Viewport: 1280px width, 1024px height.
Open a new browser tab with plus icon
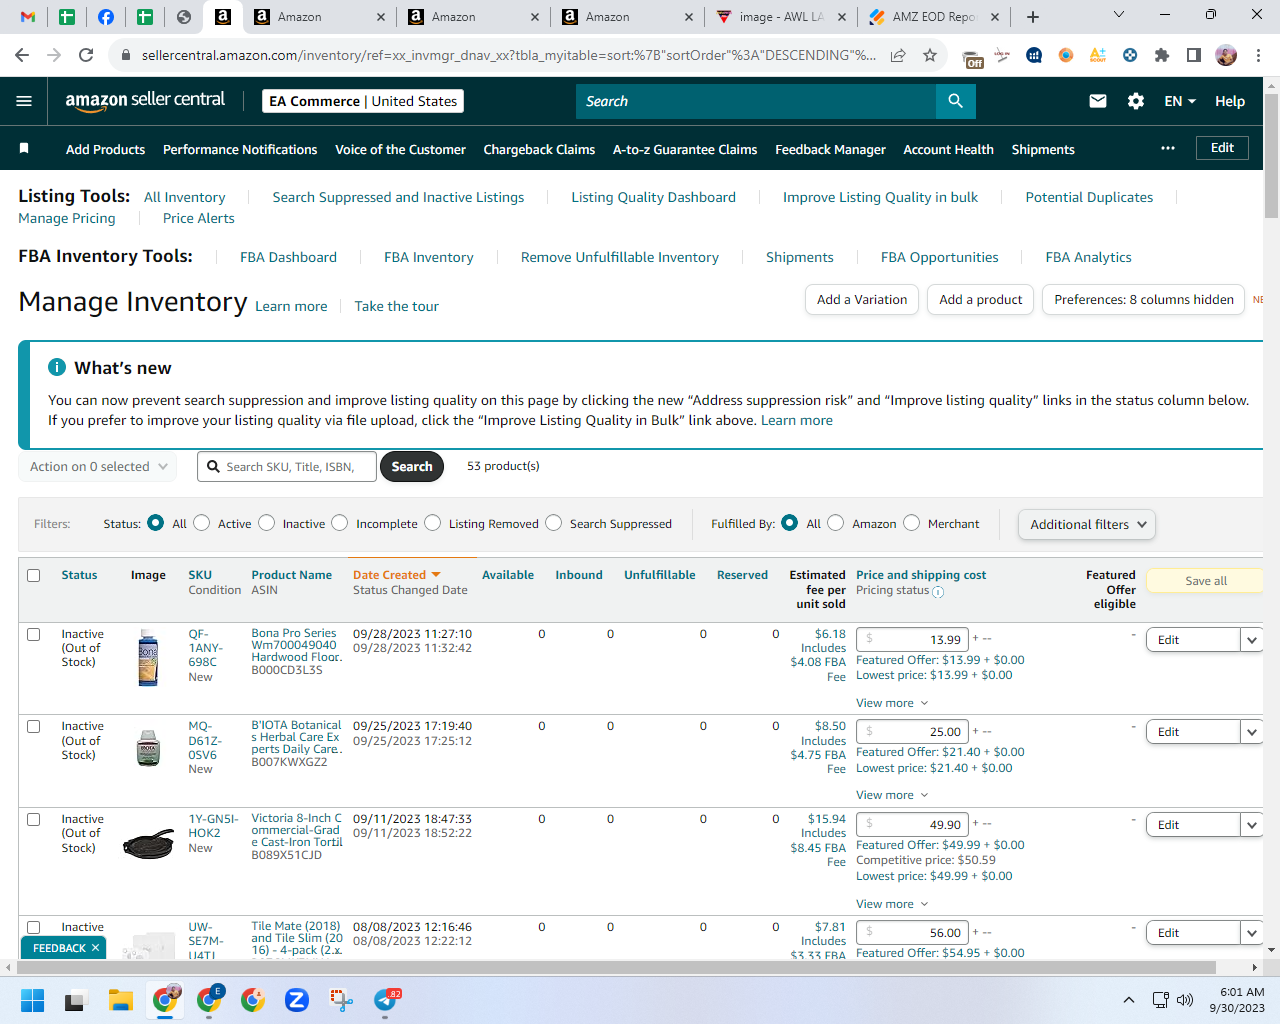point(1033,17)
